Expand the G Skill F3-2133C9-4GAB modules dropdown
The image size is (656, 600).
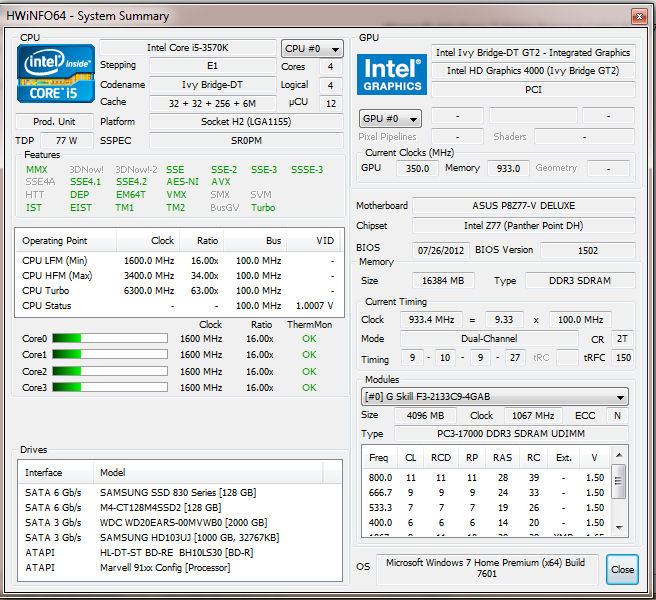495,396
